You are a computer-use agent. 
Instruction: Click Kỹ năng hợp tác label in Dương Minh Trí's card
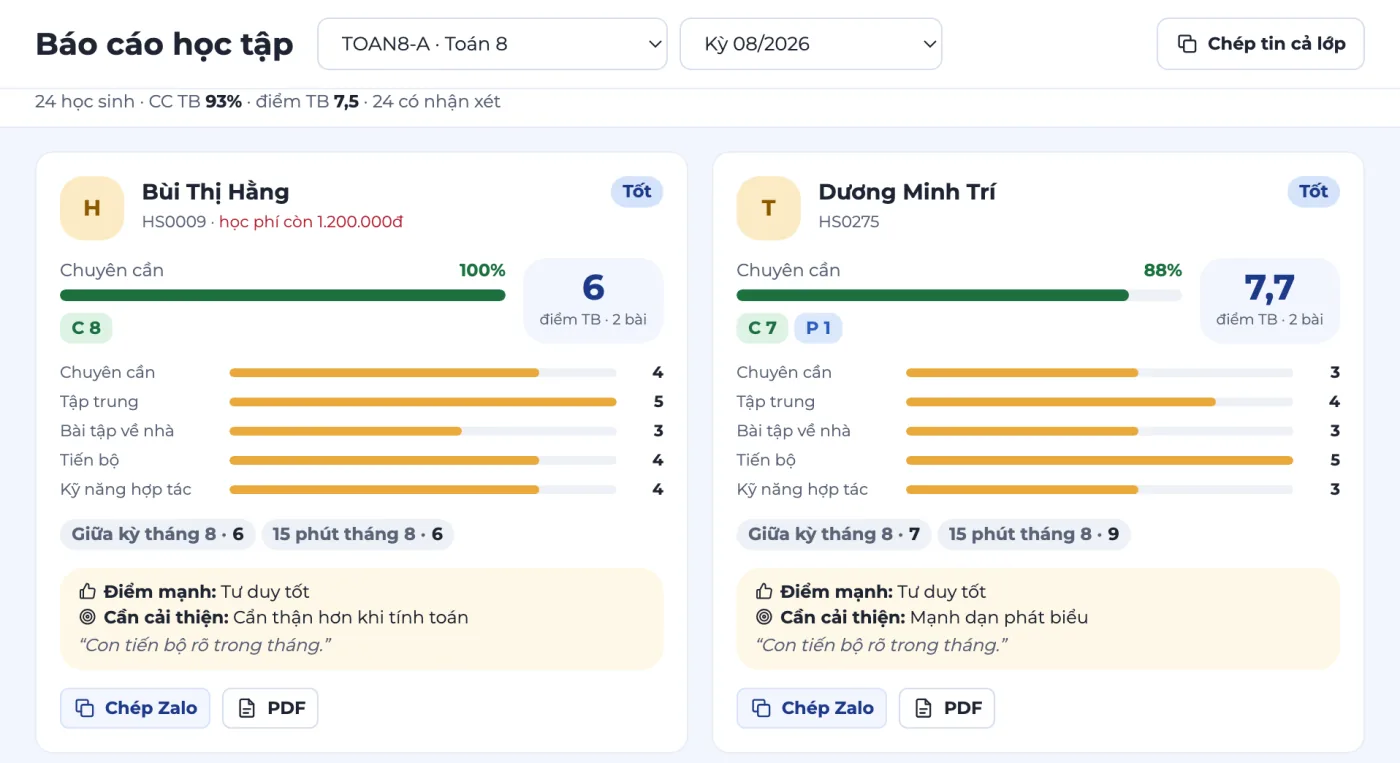pos(802,489)
